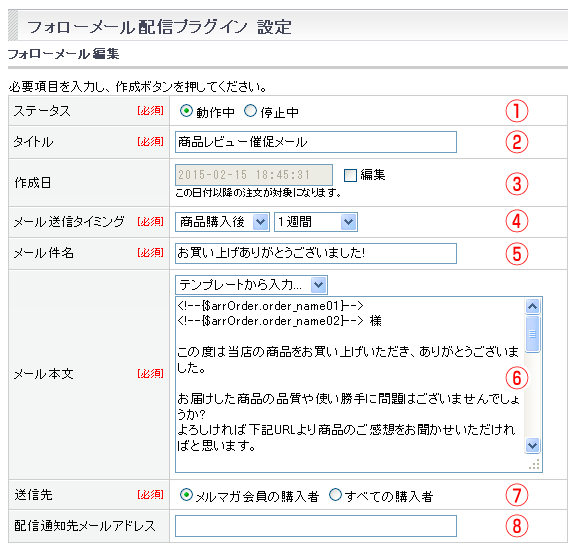Enable the 編集 checkbox for 作成日
This screenshot has height=551, width=574.
point(350,175)
